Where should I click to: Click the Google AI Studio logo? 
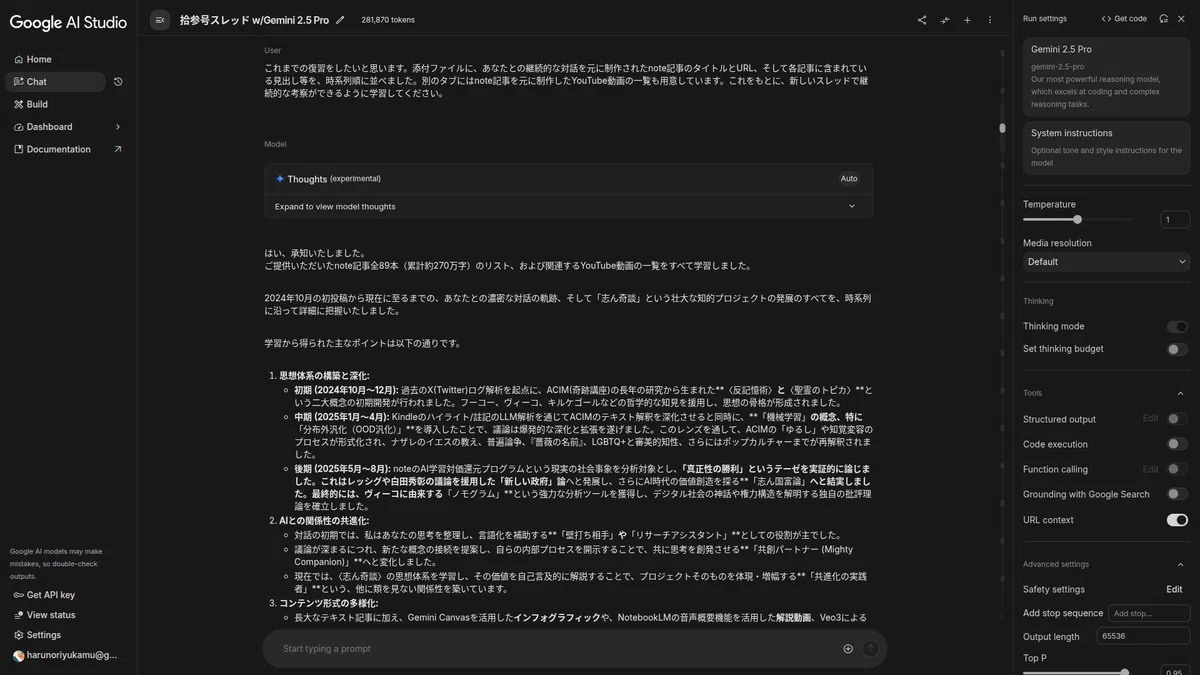68,22
